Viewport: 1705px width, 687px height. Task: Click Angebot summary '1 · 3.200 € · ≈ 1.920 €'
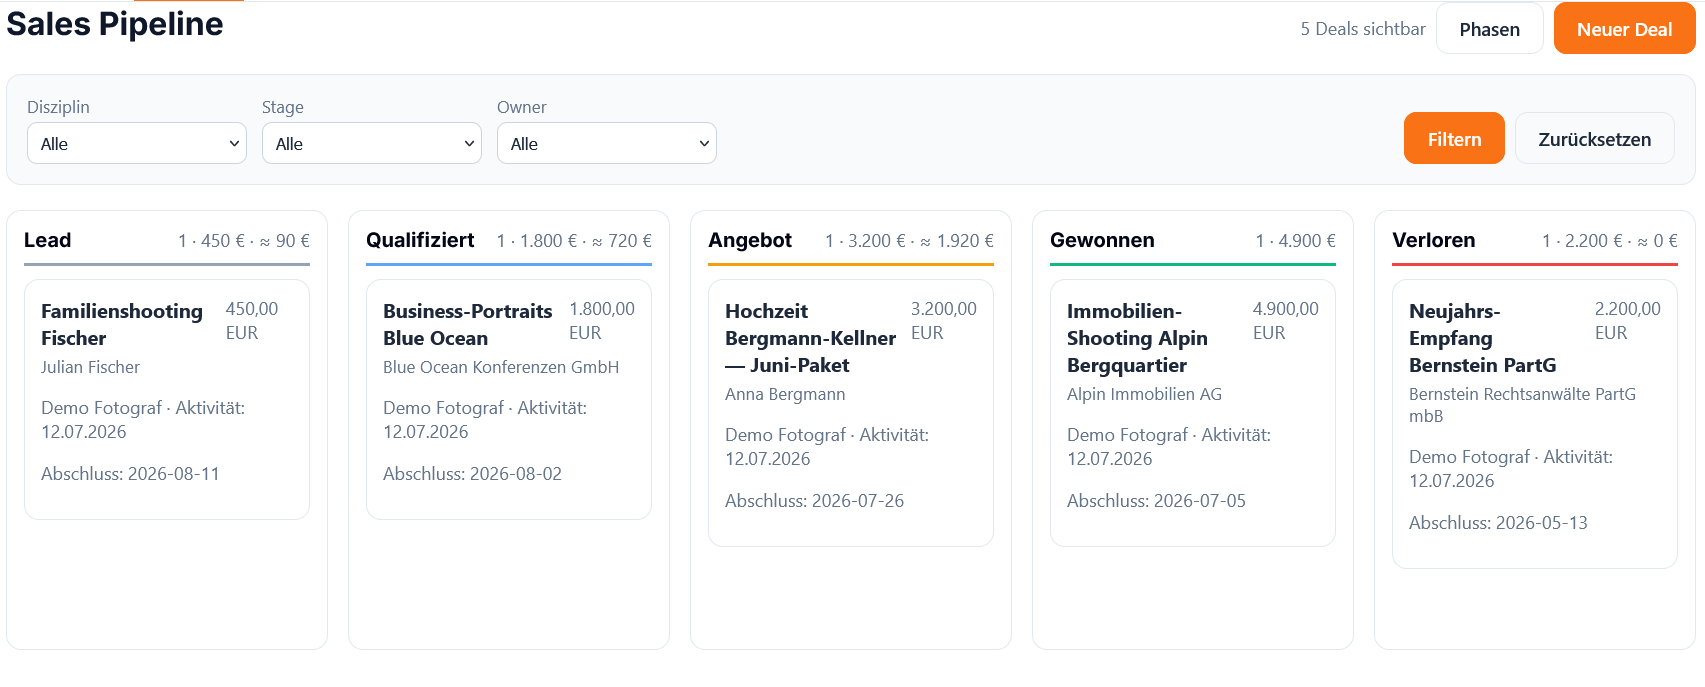tap(909, 241)
